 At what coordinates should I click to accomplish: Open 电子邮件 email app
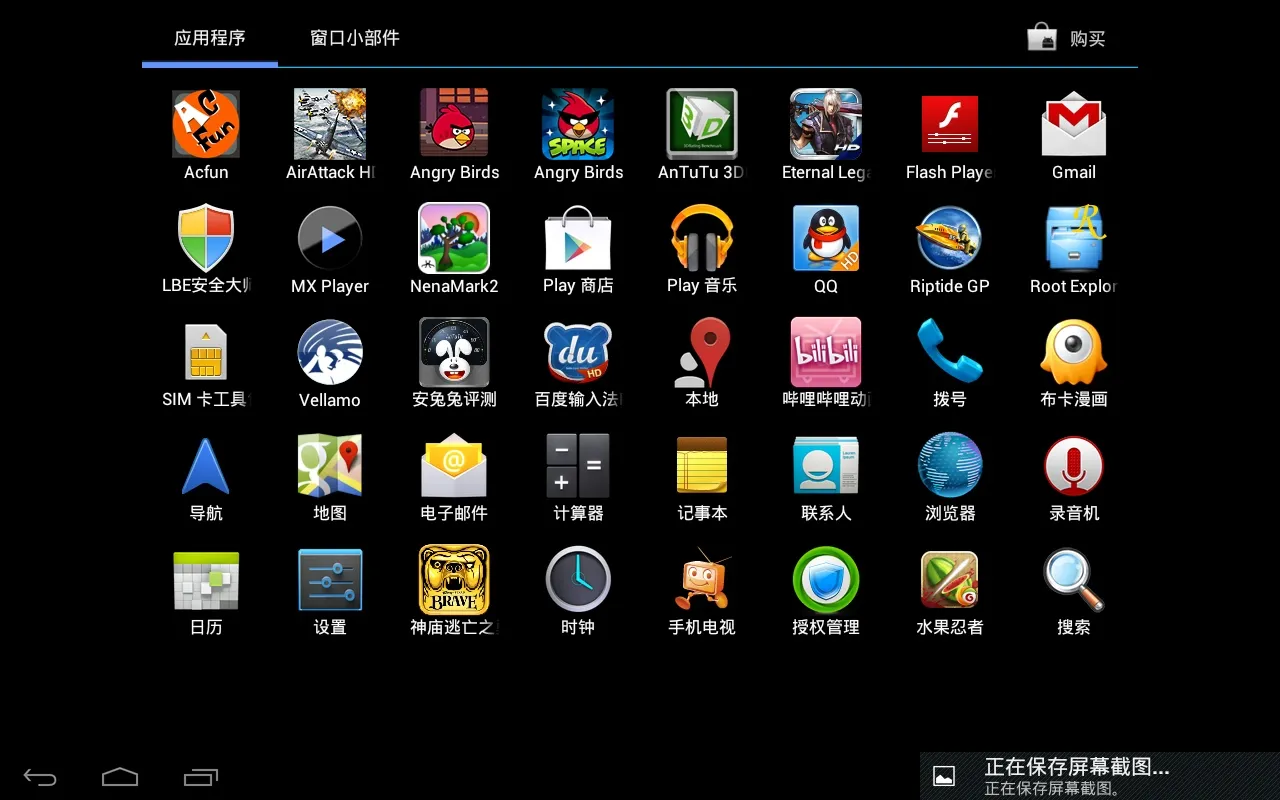coord(454,466)
